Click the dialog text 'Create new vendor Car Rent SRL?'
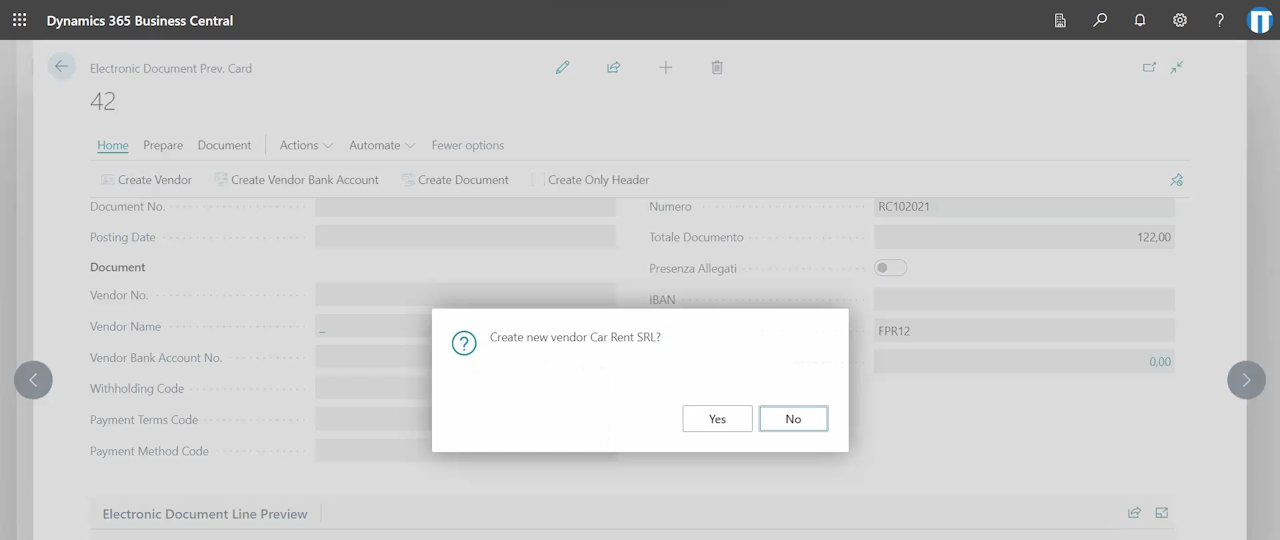 point(575,337)
